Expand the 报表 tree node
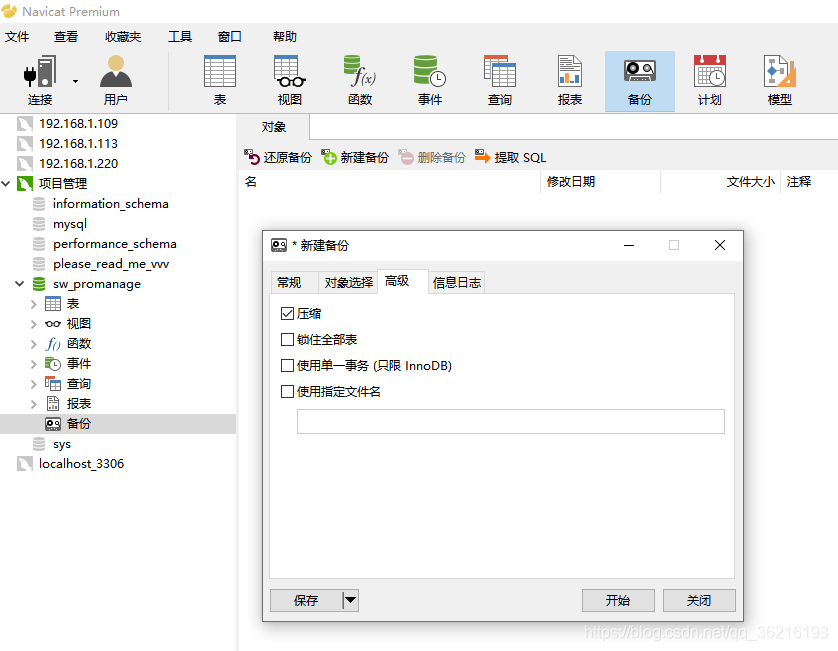The width and height of the screenshot is (838, 651). (34, 404)
